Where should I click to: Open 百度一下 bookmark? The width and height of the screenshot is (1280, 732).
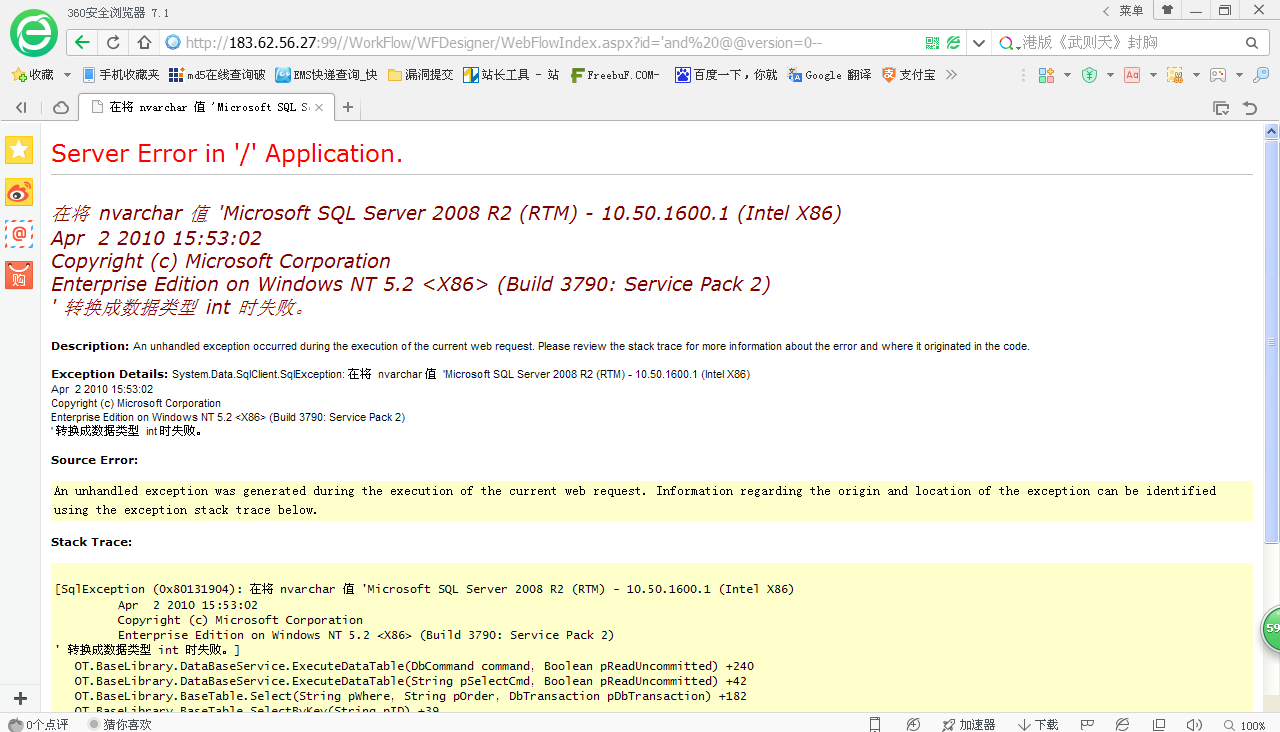point(726,75)
